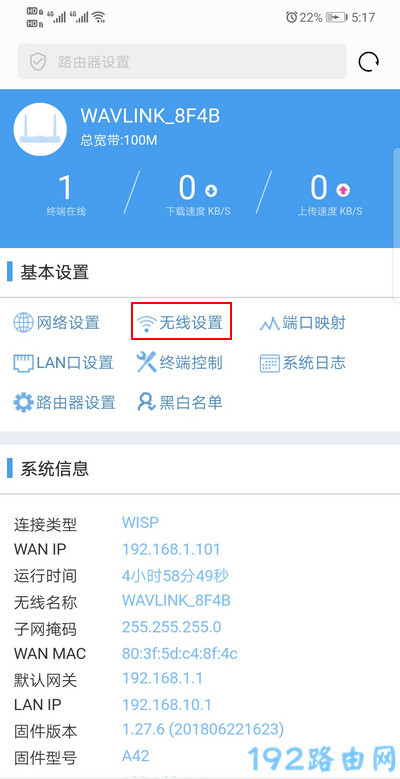400x779 pixels.
Task: Select the WAVLINK_8F4B router title
Action: coord(150,116)
